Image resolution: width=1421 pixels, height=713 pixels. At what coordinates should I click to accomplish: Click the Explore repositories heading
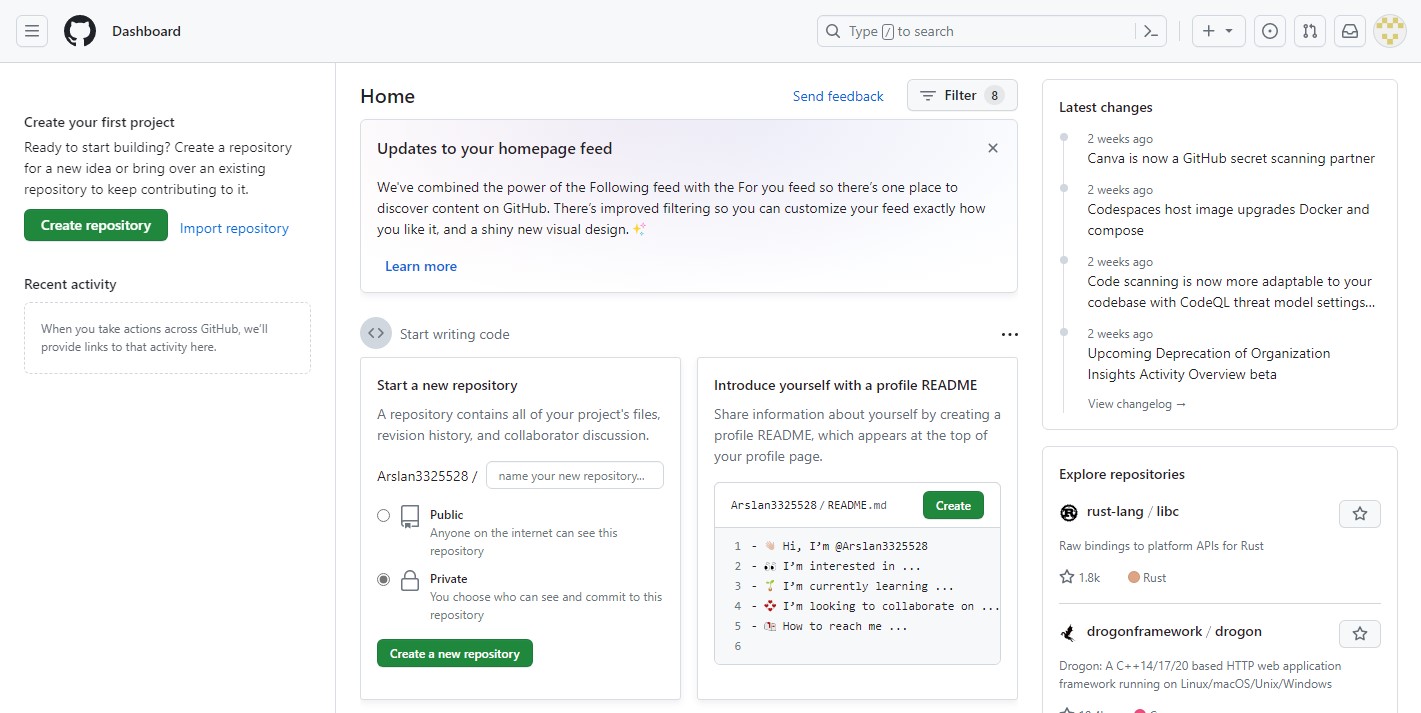click(1122, 474)
